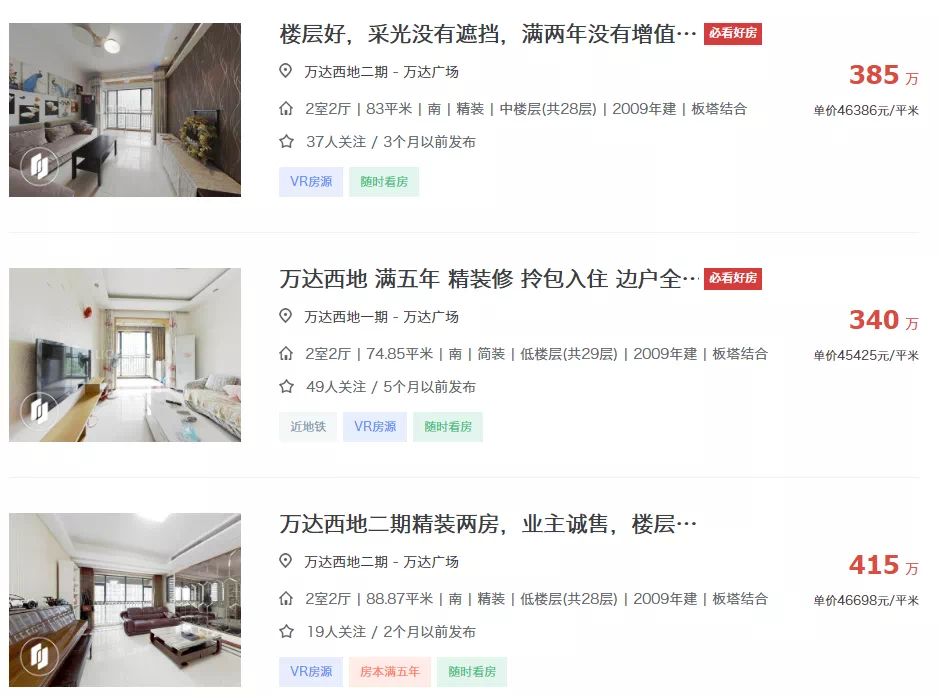939x696 pixels.
Task: Click the star follow icon beside 19人关注
Action: pyautogui.click(x=286, y=632)
